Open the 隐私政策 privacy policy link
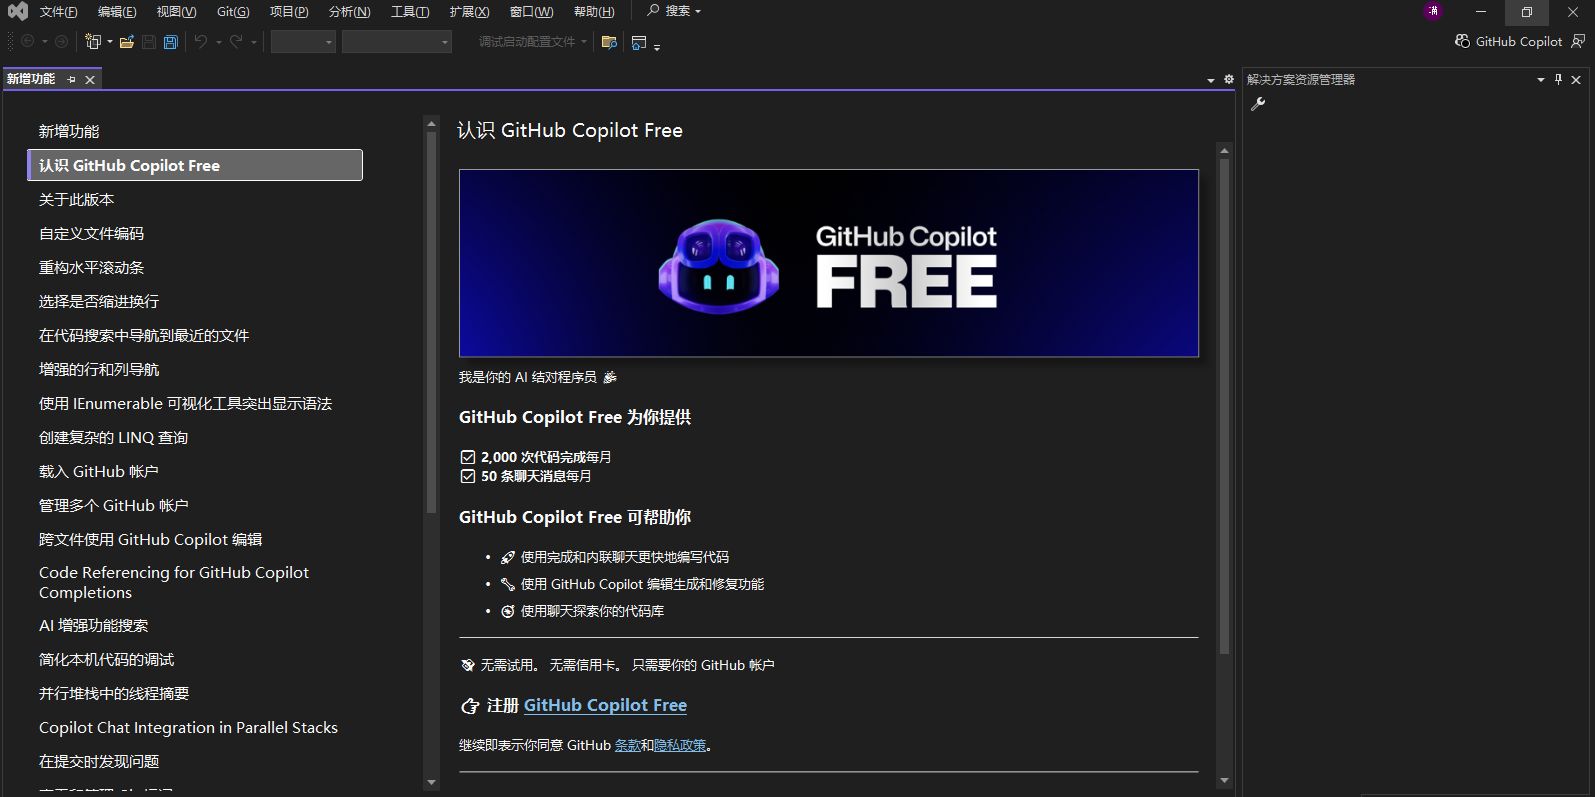The image size is (1595, 797). (x=680, y=745)
